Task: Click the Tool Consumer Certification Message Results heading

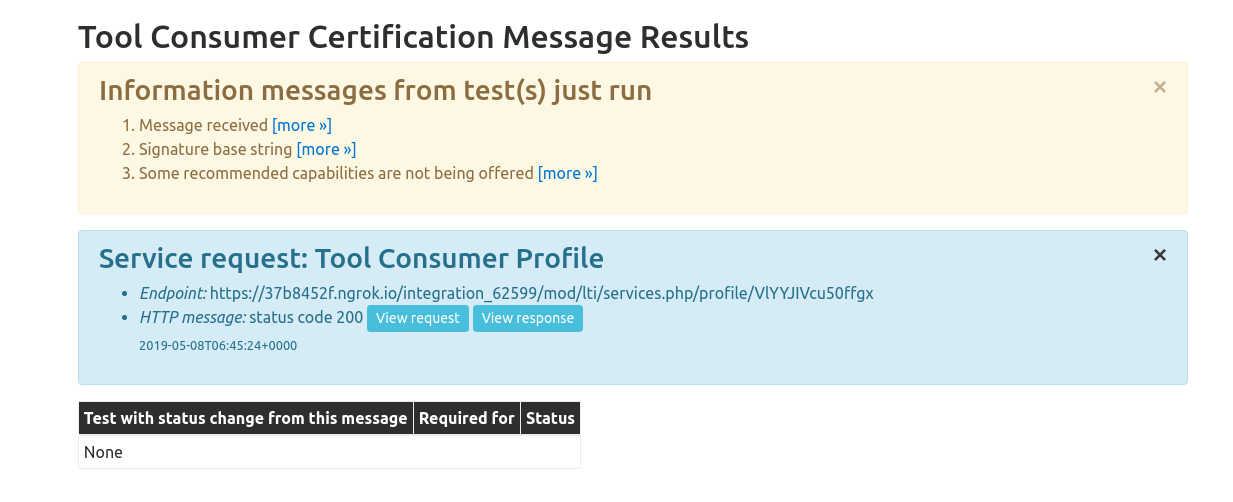Action: [x=413, y=37]
